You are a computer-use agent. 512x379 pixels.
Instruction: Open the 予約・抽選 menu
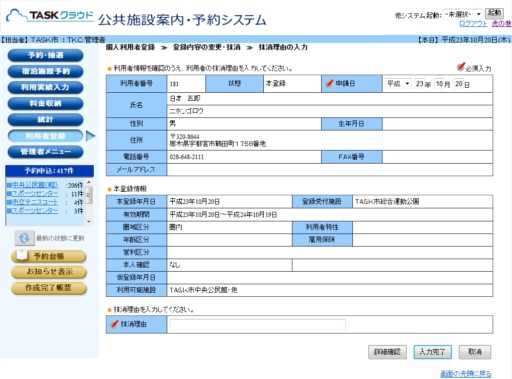coord(45,55)
